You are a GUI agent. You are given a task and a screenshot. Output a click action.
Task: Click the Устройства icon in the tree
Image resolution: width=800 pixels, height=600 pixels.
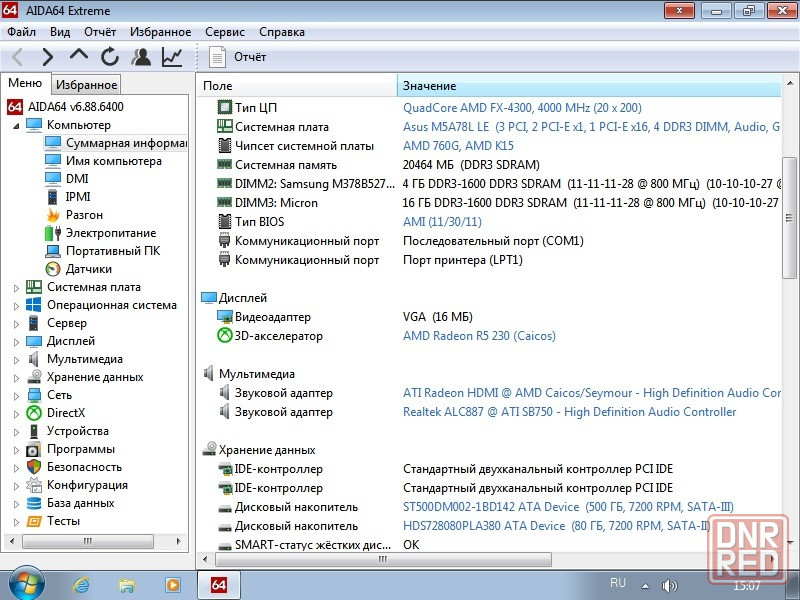click(x=34, y=431)
